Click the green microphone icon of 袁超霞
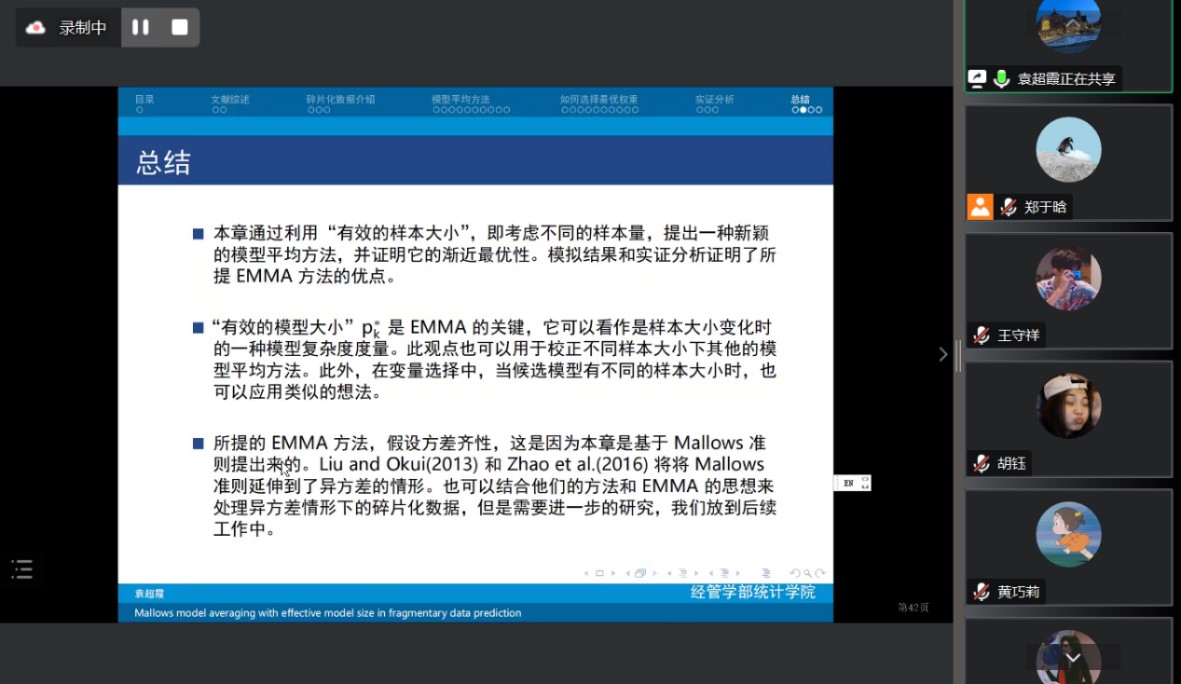The image size is (1181, 684). (1001, 79)
